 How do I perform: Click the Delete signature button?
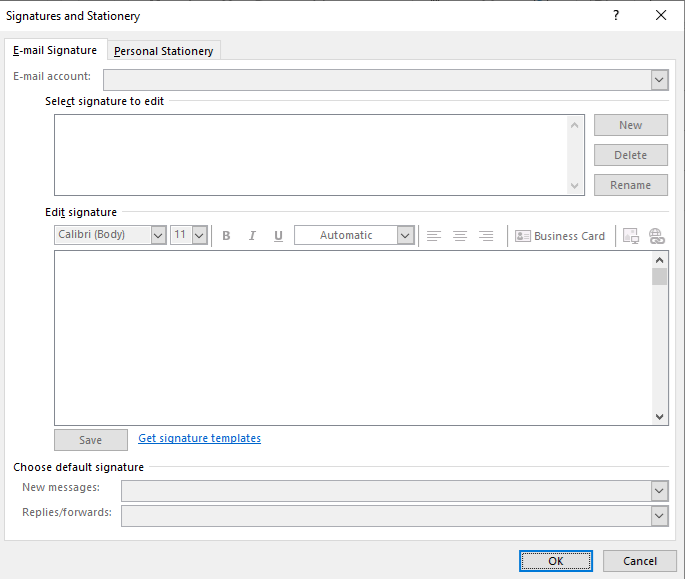pos(630,155)
